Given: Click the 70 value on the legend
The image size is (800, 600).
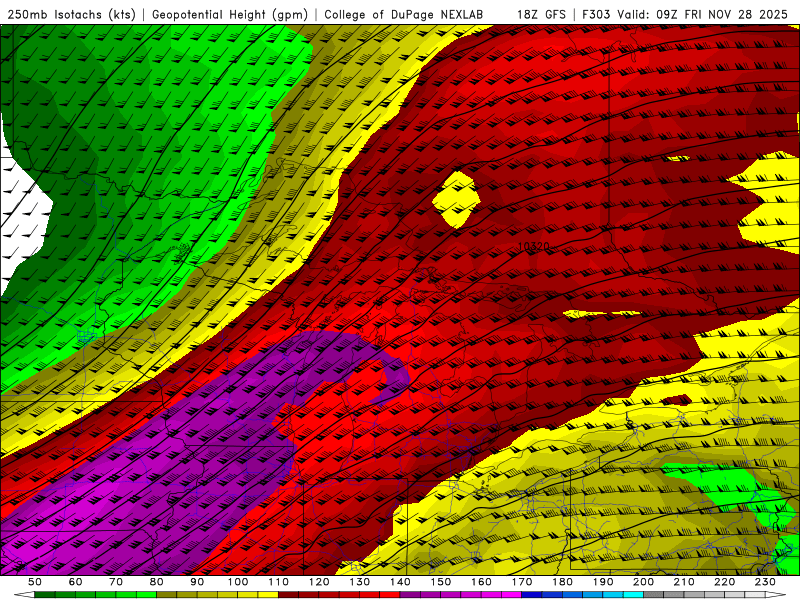Looking at the screenshot, I should (x=116, y=582).
